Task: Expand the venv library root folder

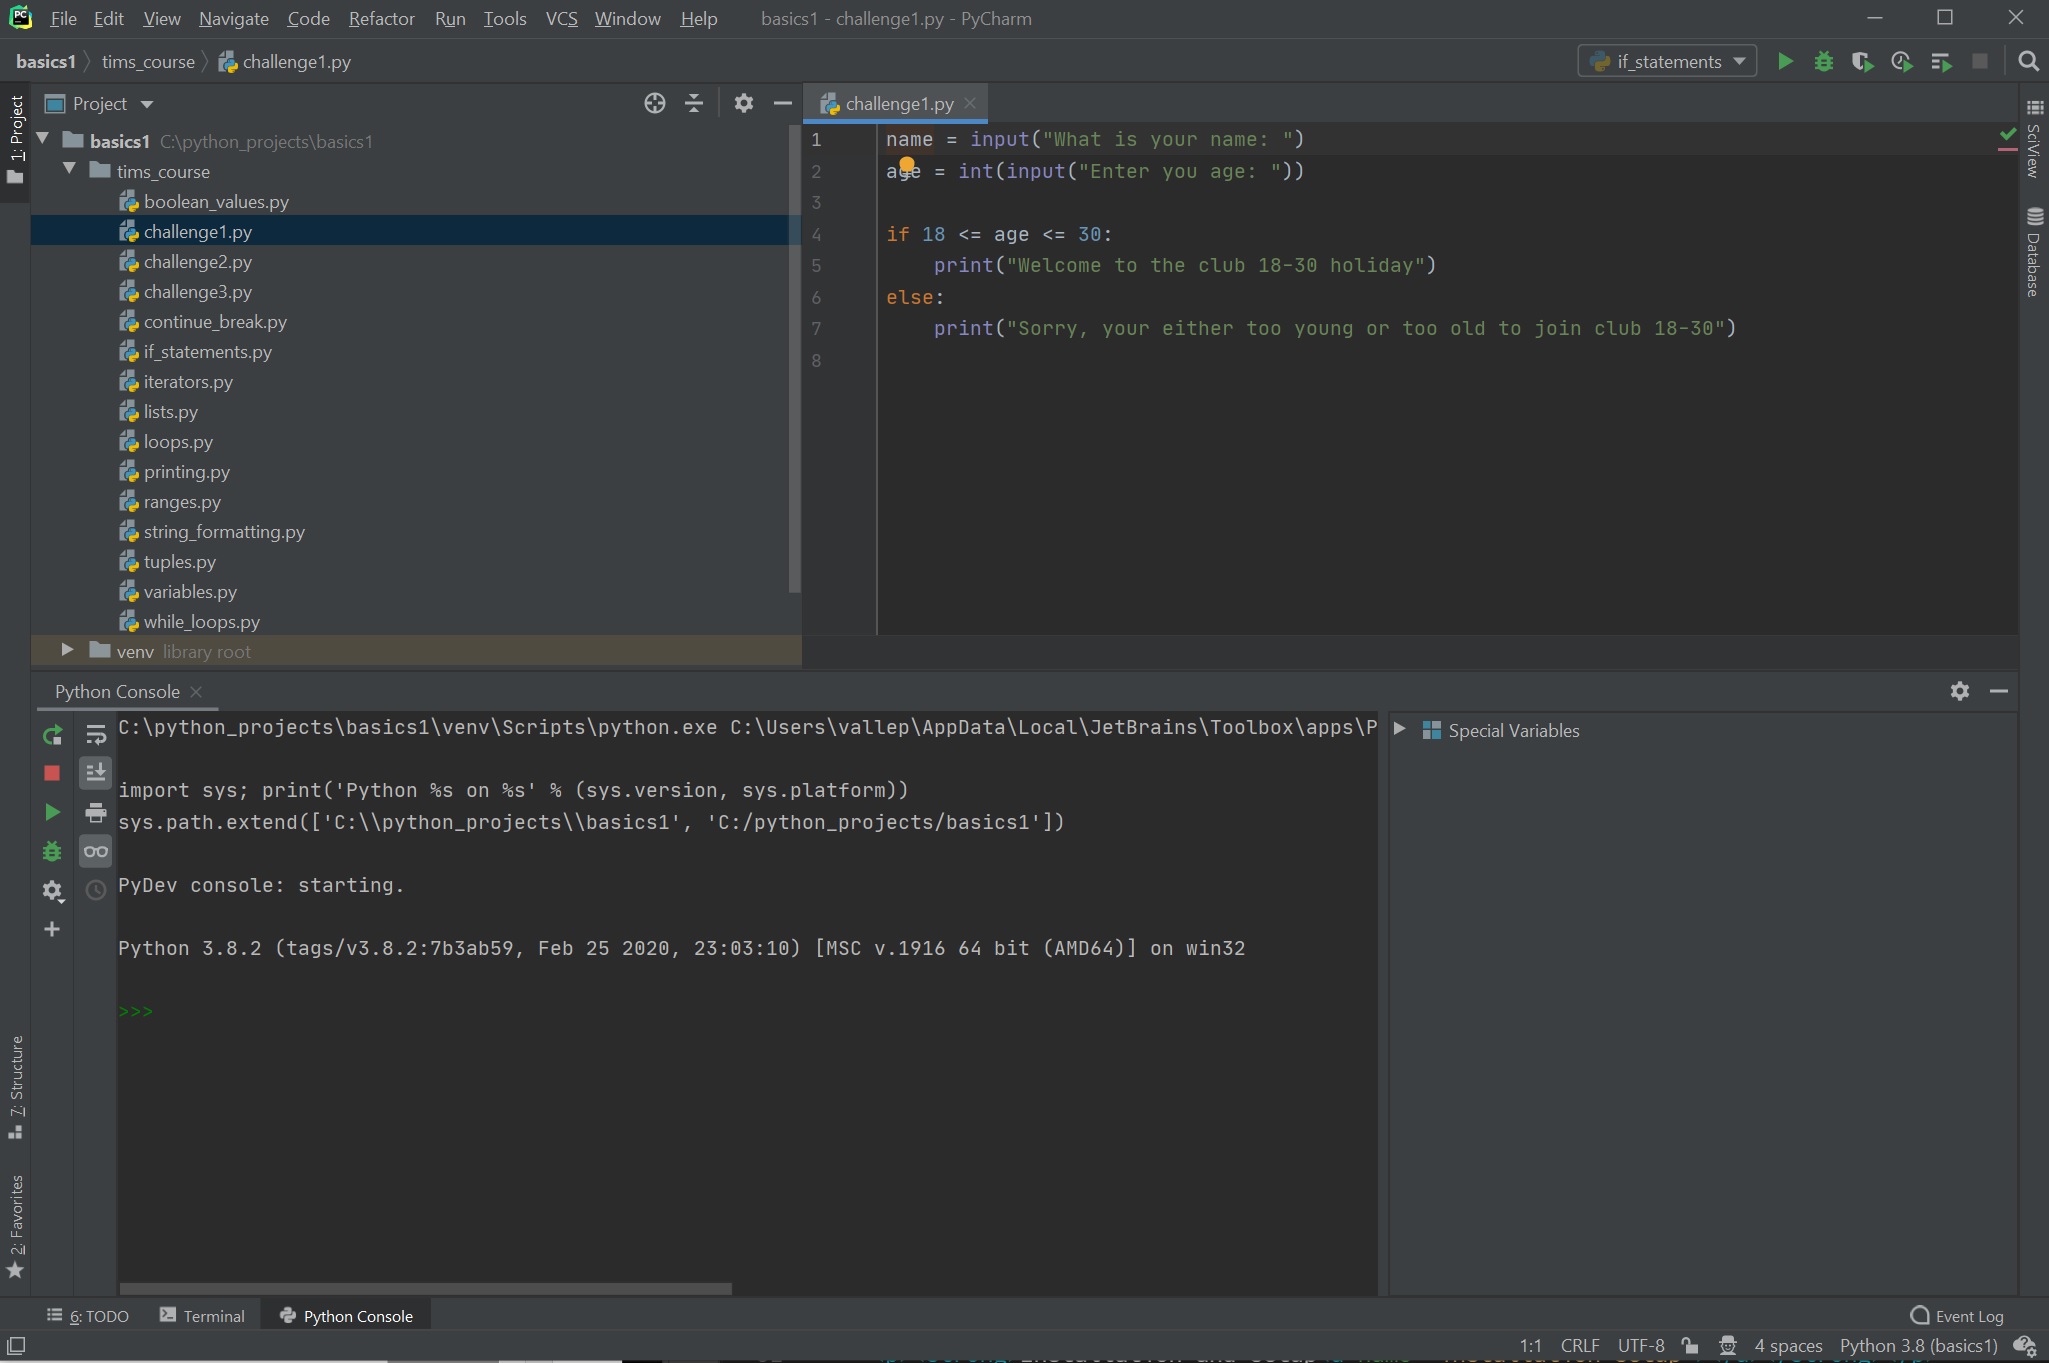Action: click(x=67, y=650)
